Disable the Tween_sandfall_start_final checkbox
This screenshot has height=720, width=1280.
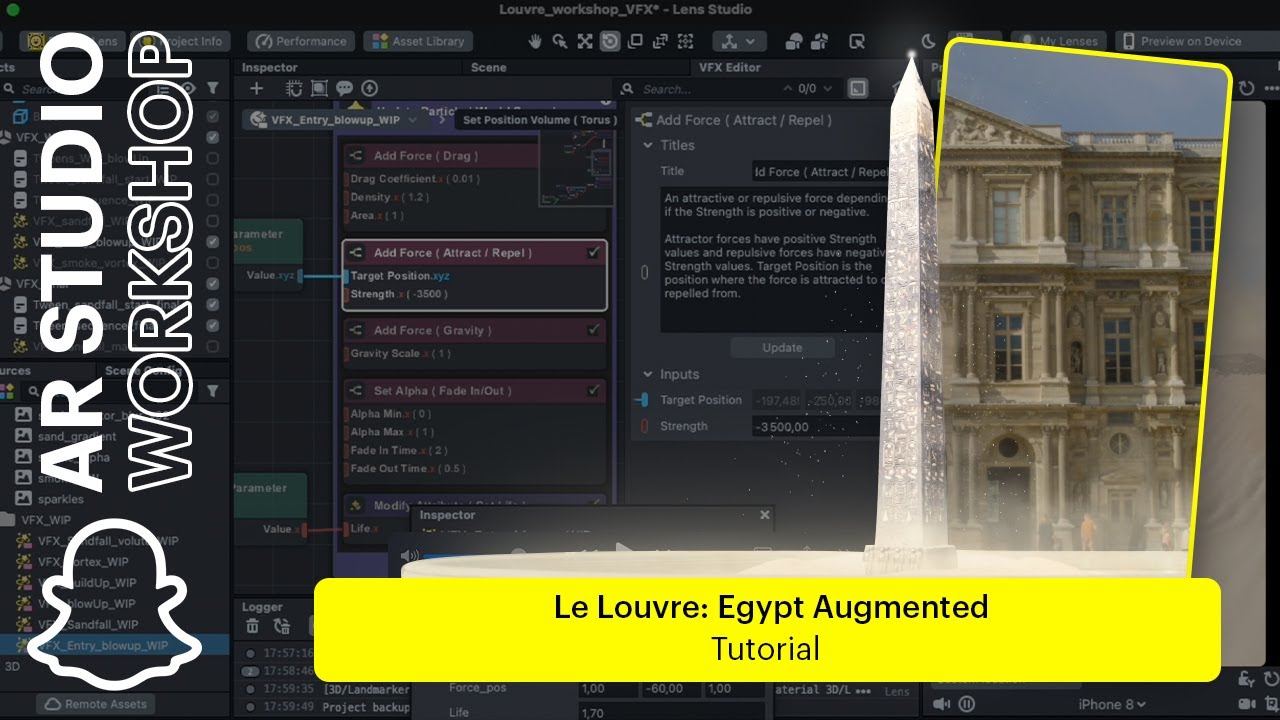(212, 305)
